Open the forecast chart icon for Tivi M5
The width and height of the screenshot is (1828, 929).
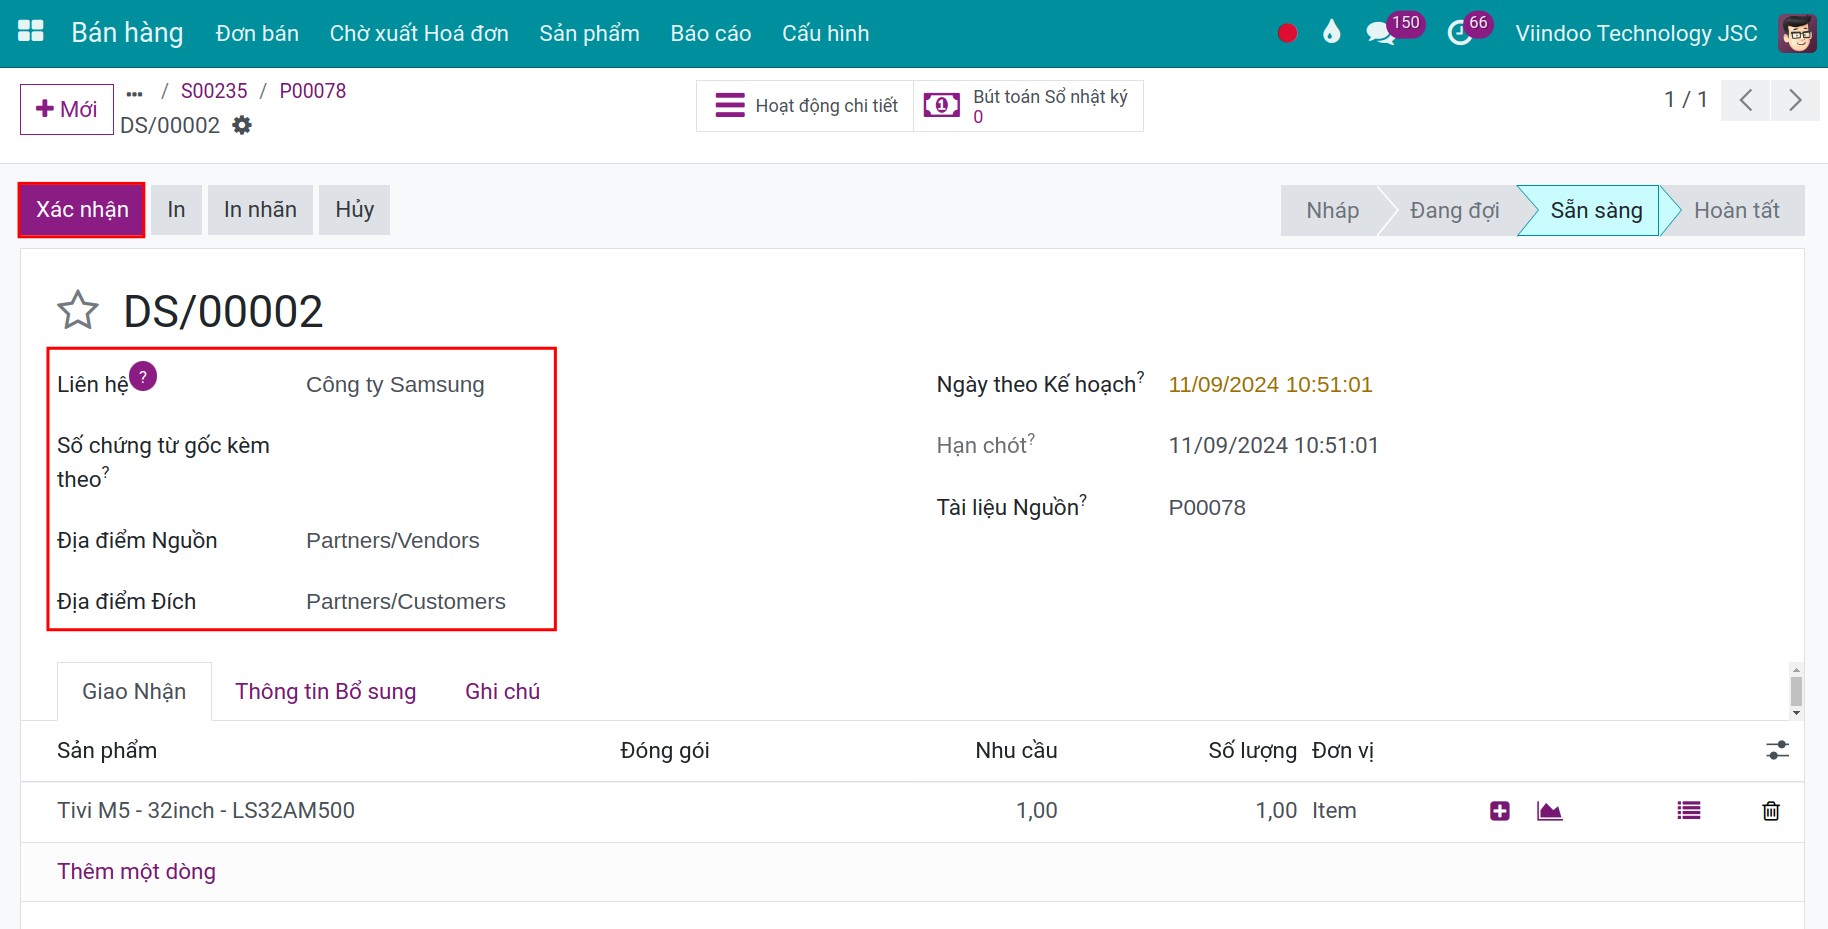1549,811
